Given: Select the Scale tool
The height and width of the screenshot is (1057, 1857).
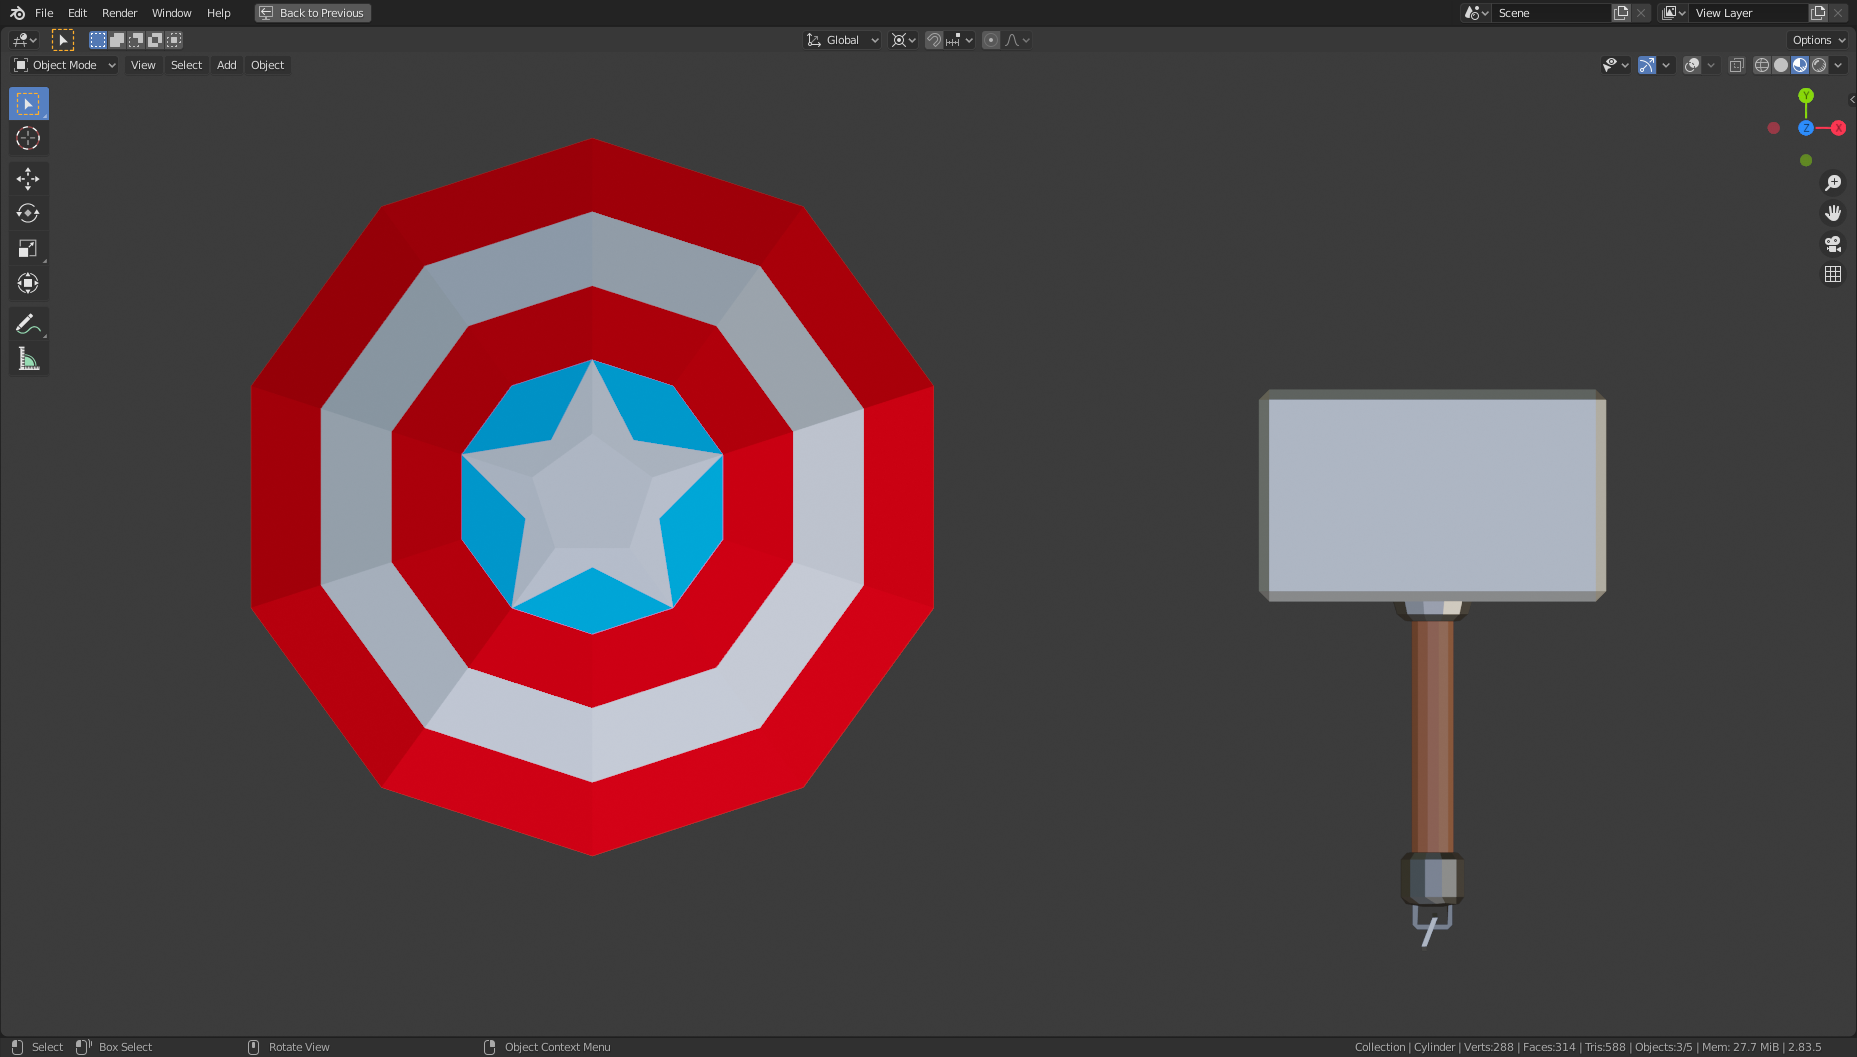Looking at the screenshot, I should 28,247.
